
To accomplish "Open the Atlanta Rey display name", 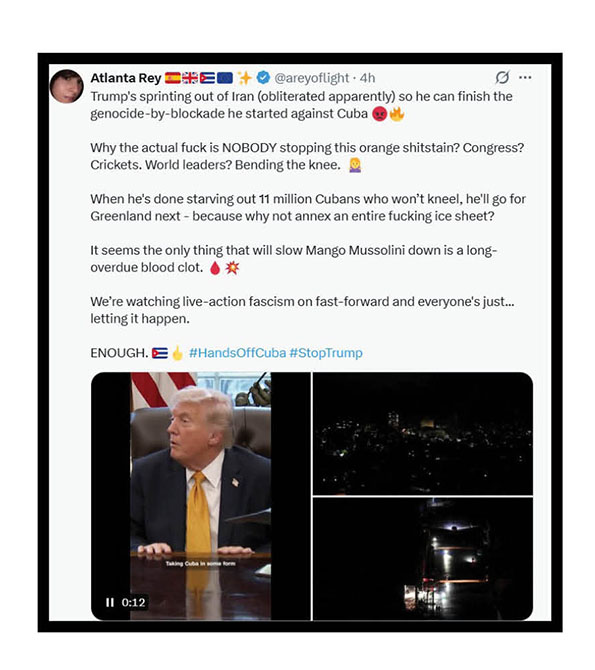I will tap(126, 78).
